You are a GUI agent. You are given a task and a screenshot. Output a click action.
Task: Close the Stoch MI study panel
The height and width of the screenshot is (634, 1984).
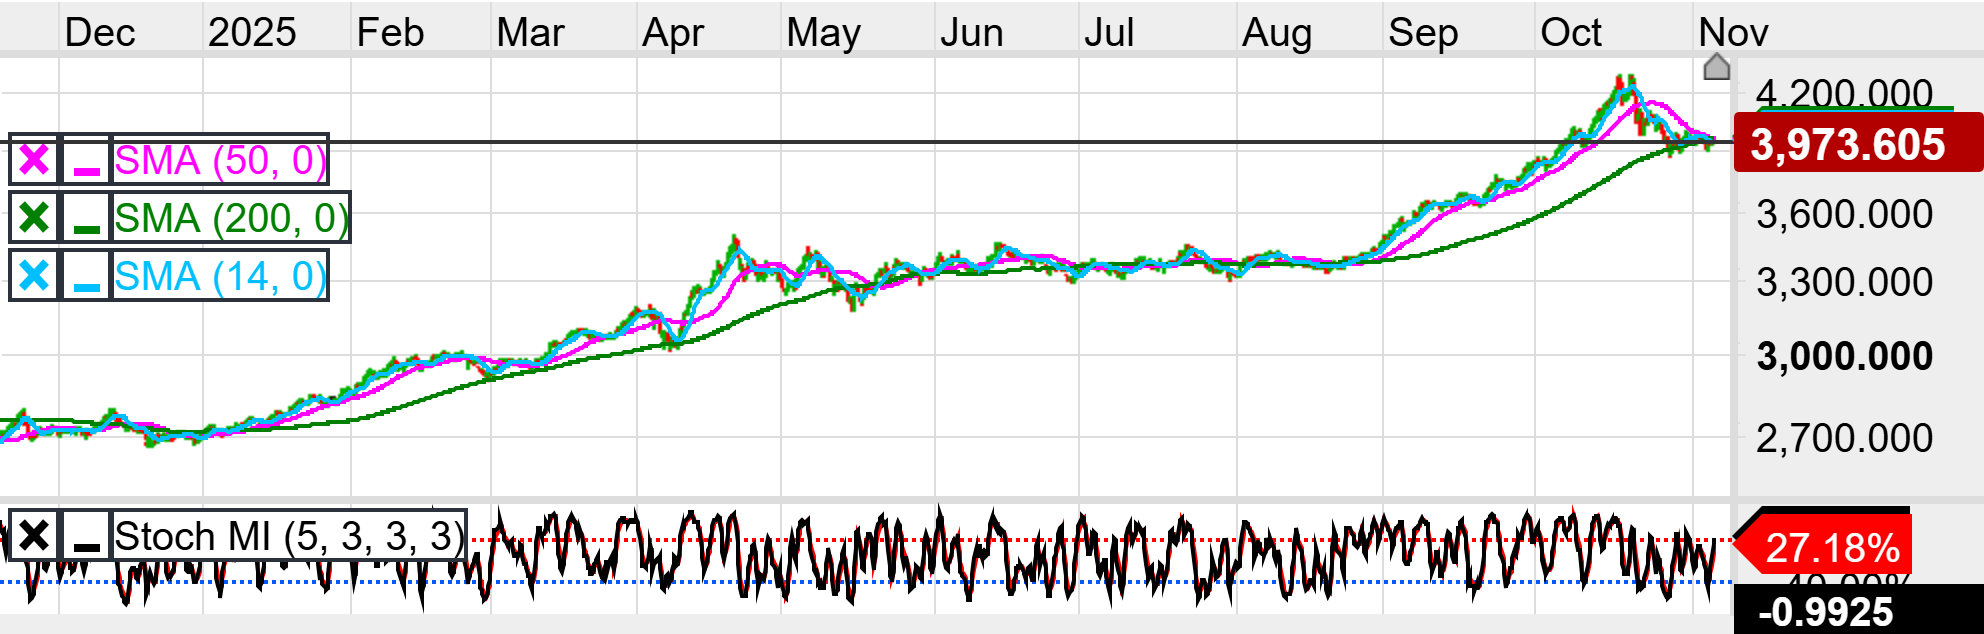pyautogui.click(x=34, y=537)
